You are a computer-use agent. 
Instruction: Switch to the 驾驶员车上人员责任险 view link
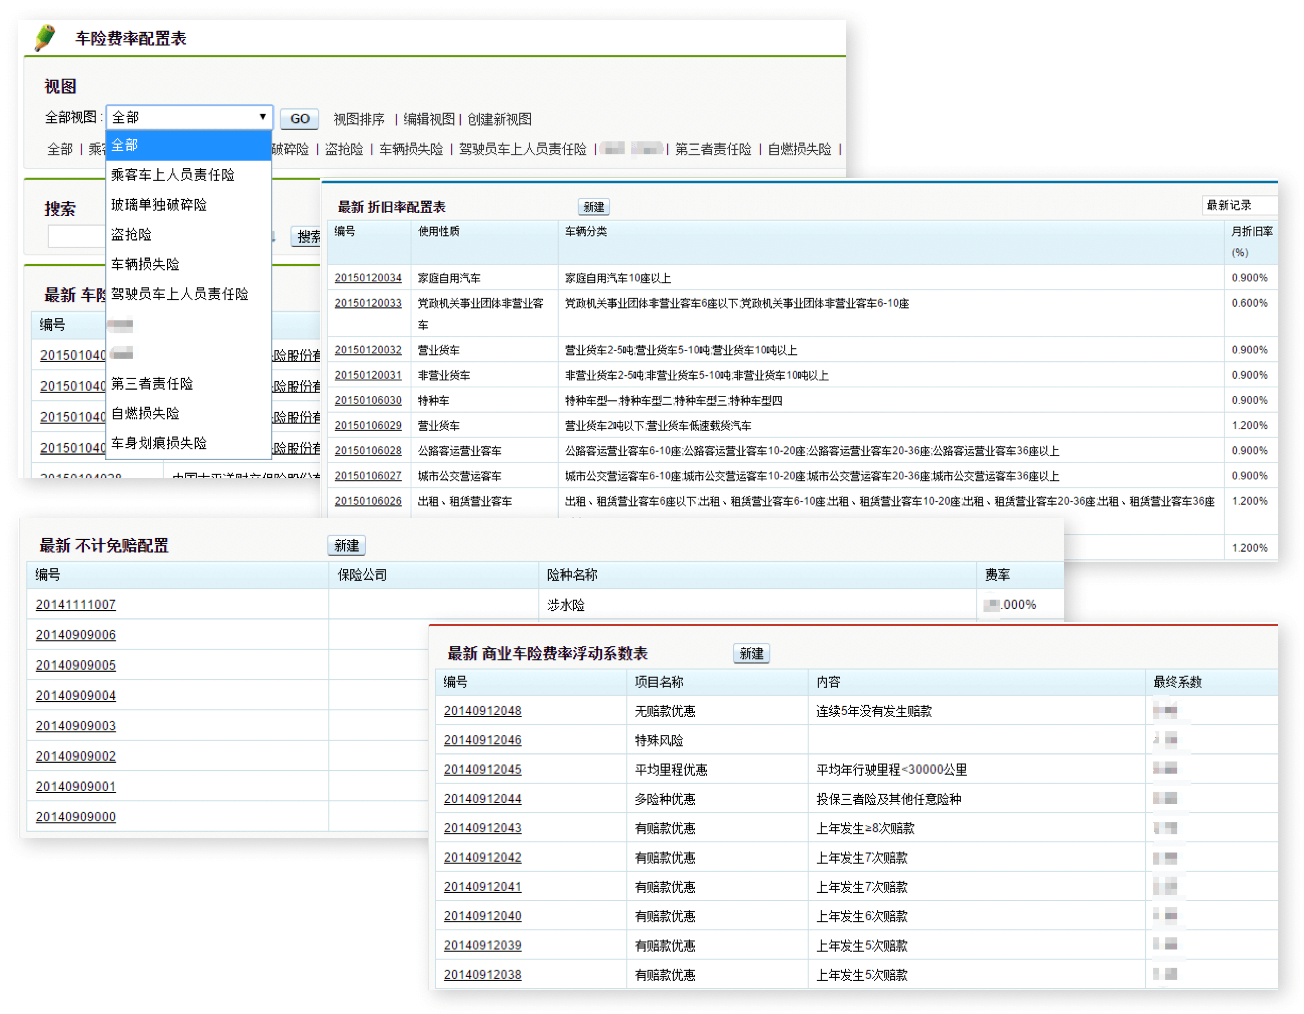pyautogui.click(x=523, y=149)
